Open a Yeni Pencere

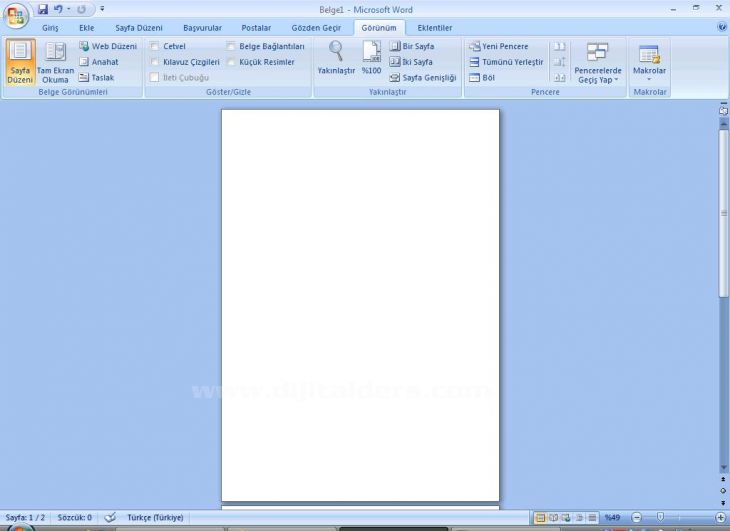tap(499, 46)
